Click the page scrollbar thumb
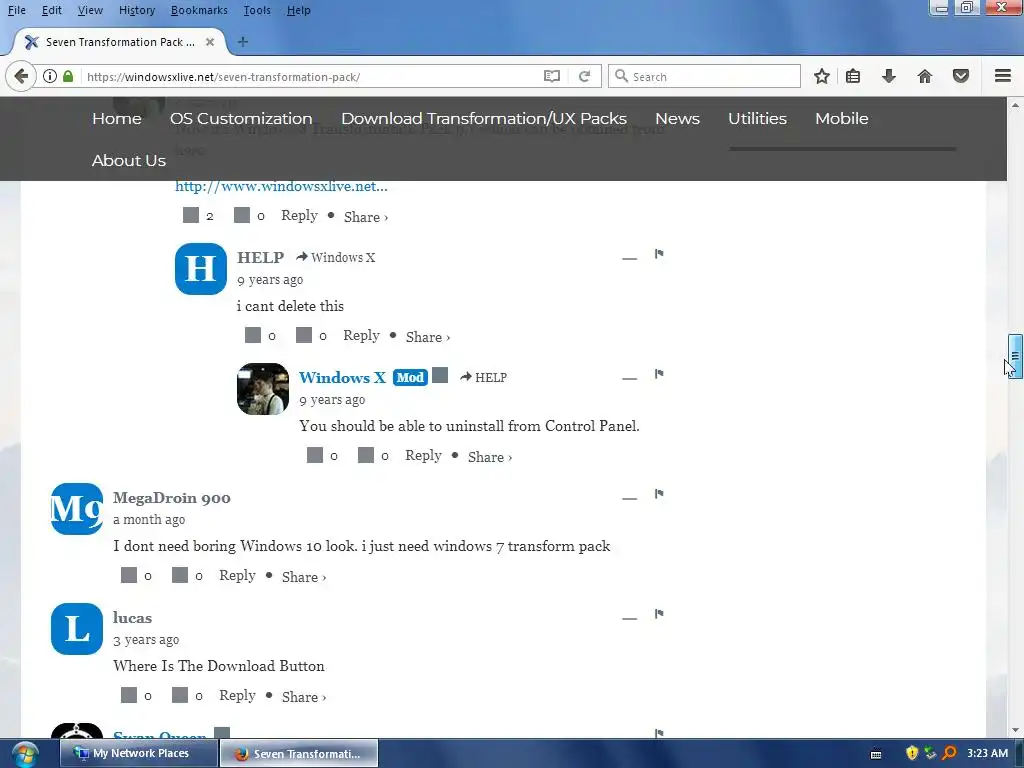Viewport: 1024px width, 768px height. pos(1015,356)
